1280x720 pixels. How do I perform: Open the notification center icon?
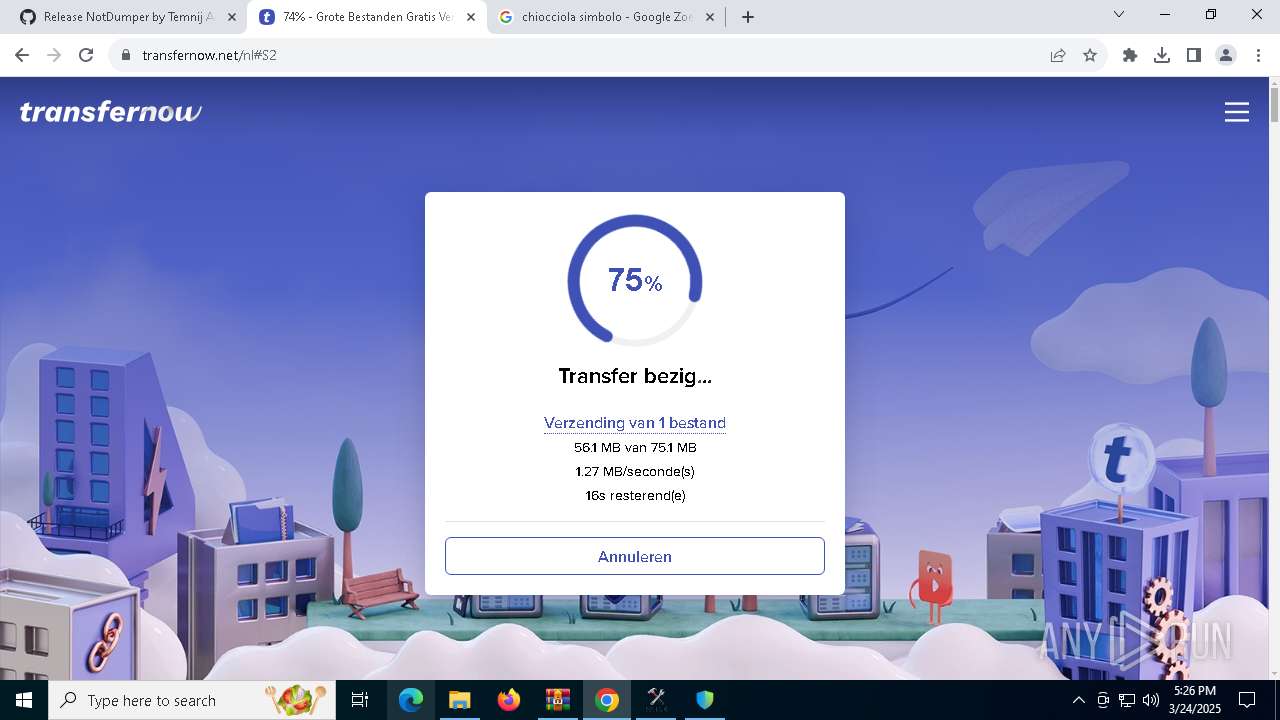click(1247, 700)
